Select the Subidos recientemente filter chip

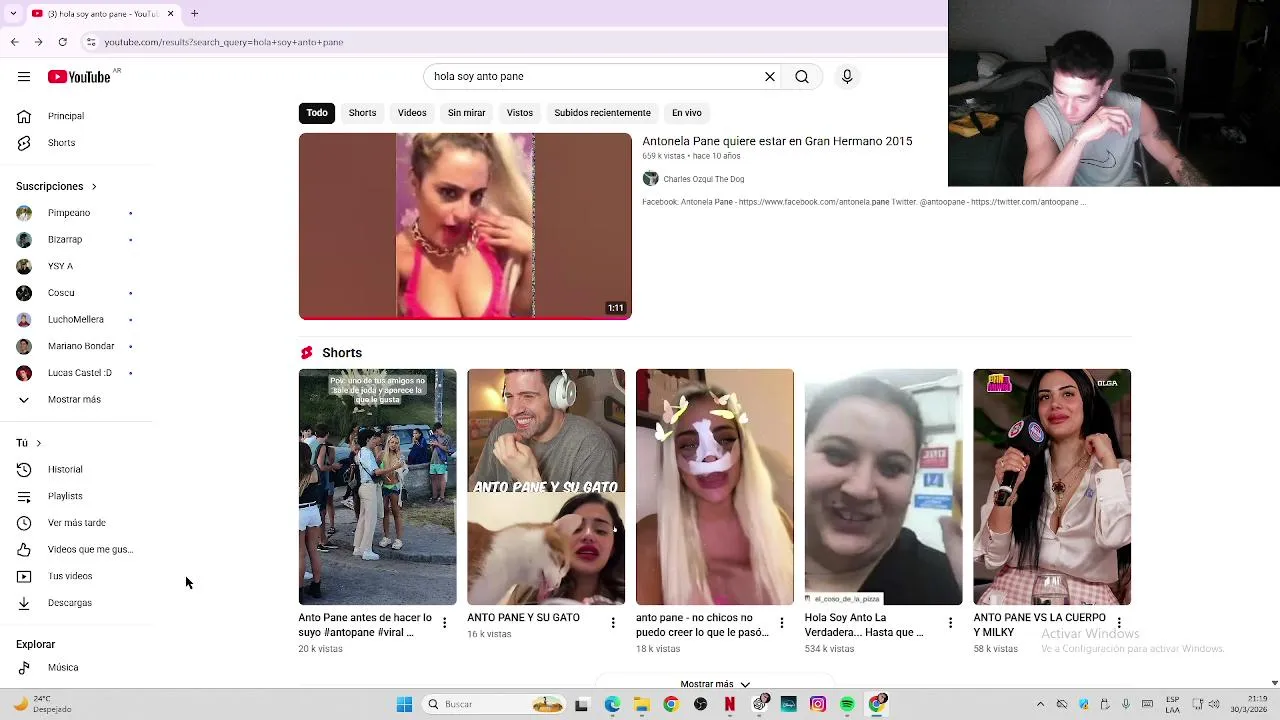(x=602, y=113)
